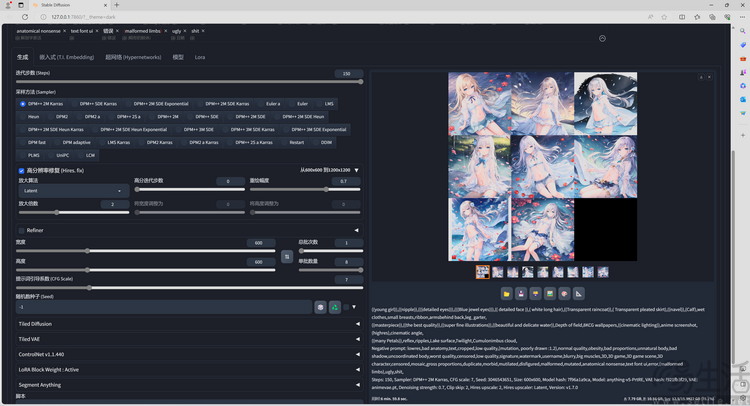Send to extras triangle ruler icon

pyautogui.click(x=578, y=294)
